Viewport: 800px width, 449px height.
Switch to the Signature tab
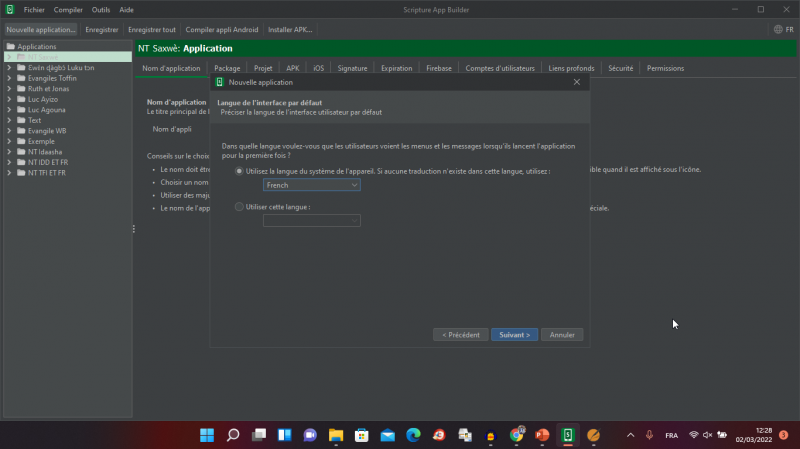click(x=352, y=68)
